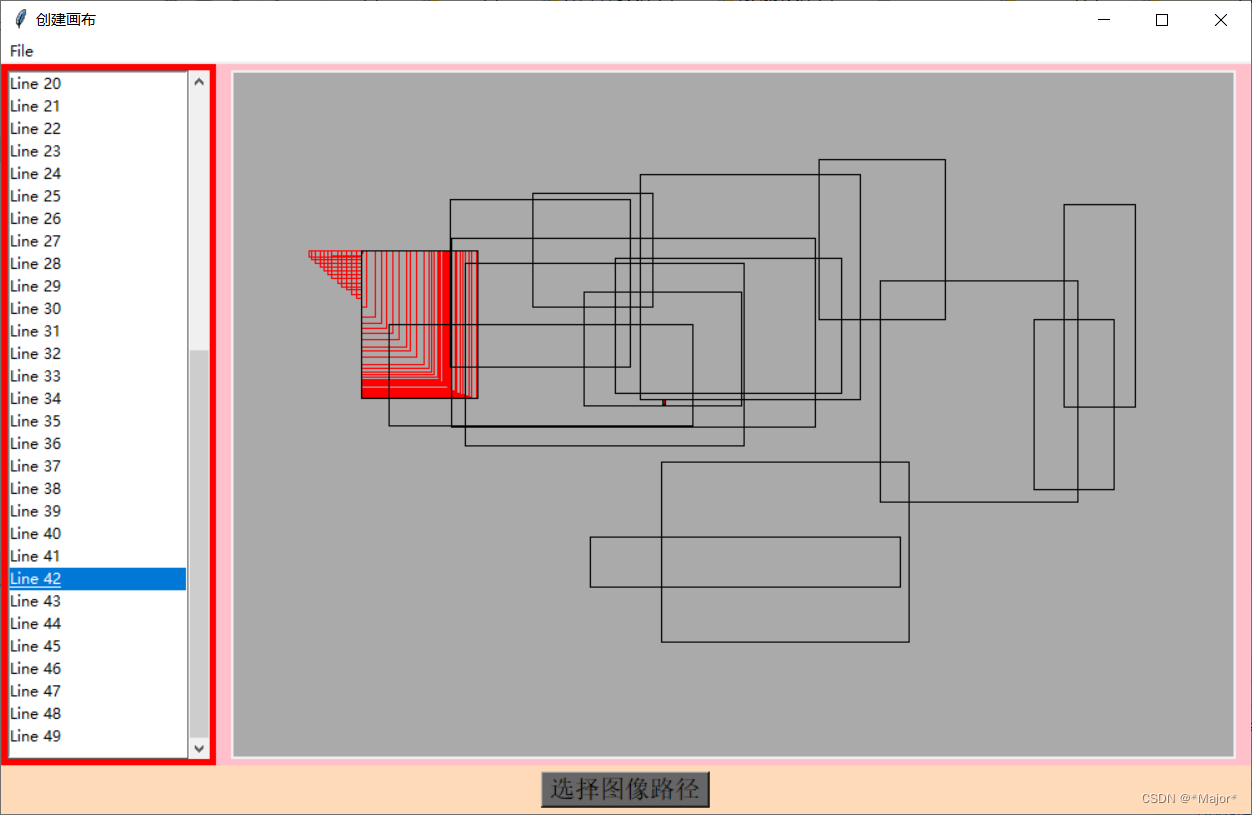
Task: Select Line 40 in the list
Action: coord(97,534)
